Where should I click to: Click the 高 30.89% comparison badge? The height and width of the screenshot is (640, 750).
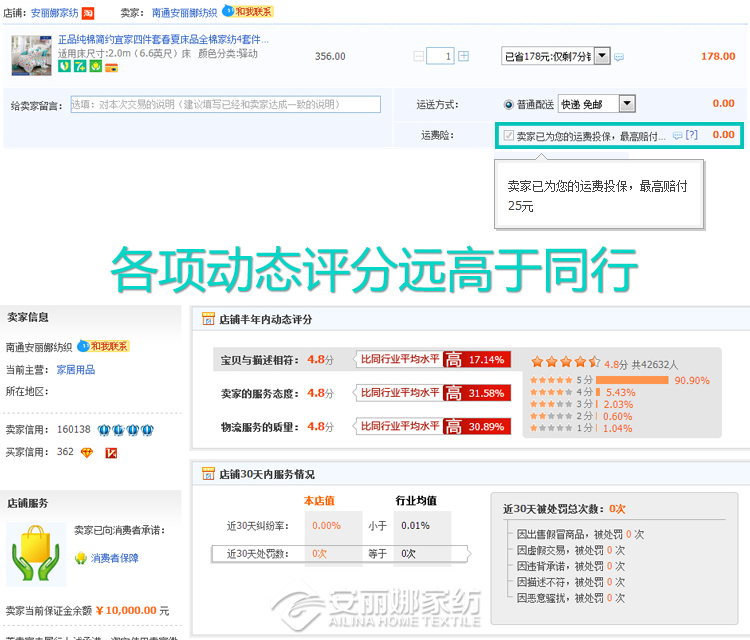[477, 426]
